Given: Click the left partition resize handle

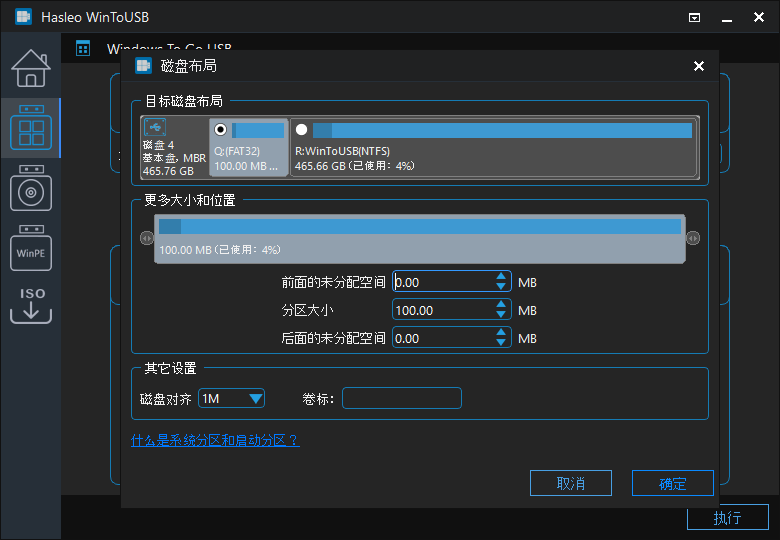Looking at the screenshot, I should (x=147, y=238).
